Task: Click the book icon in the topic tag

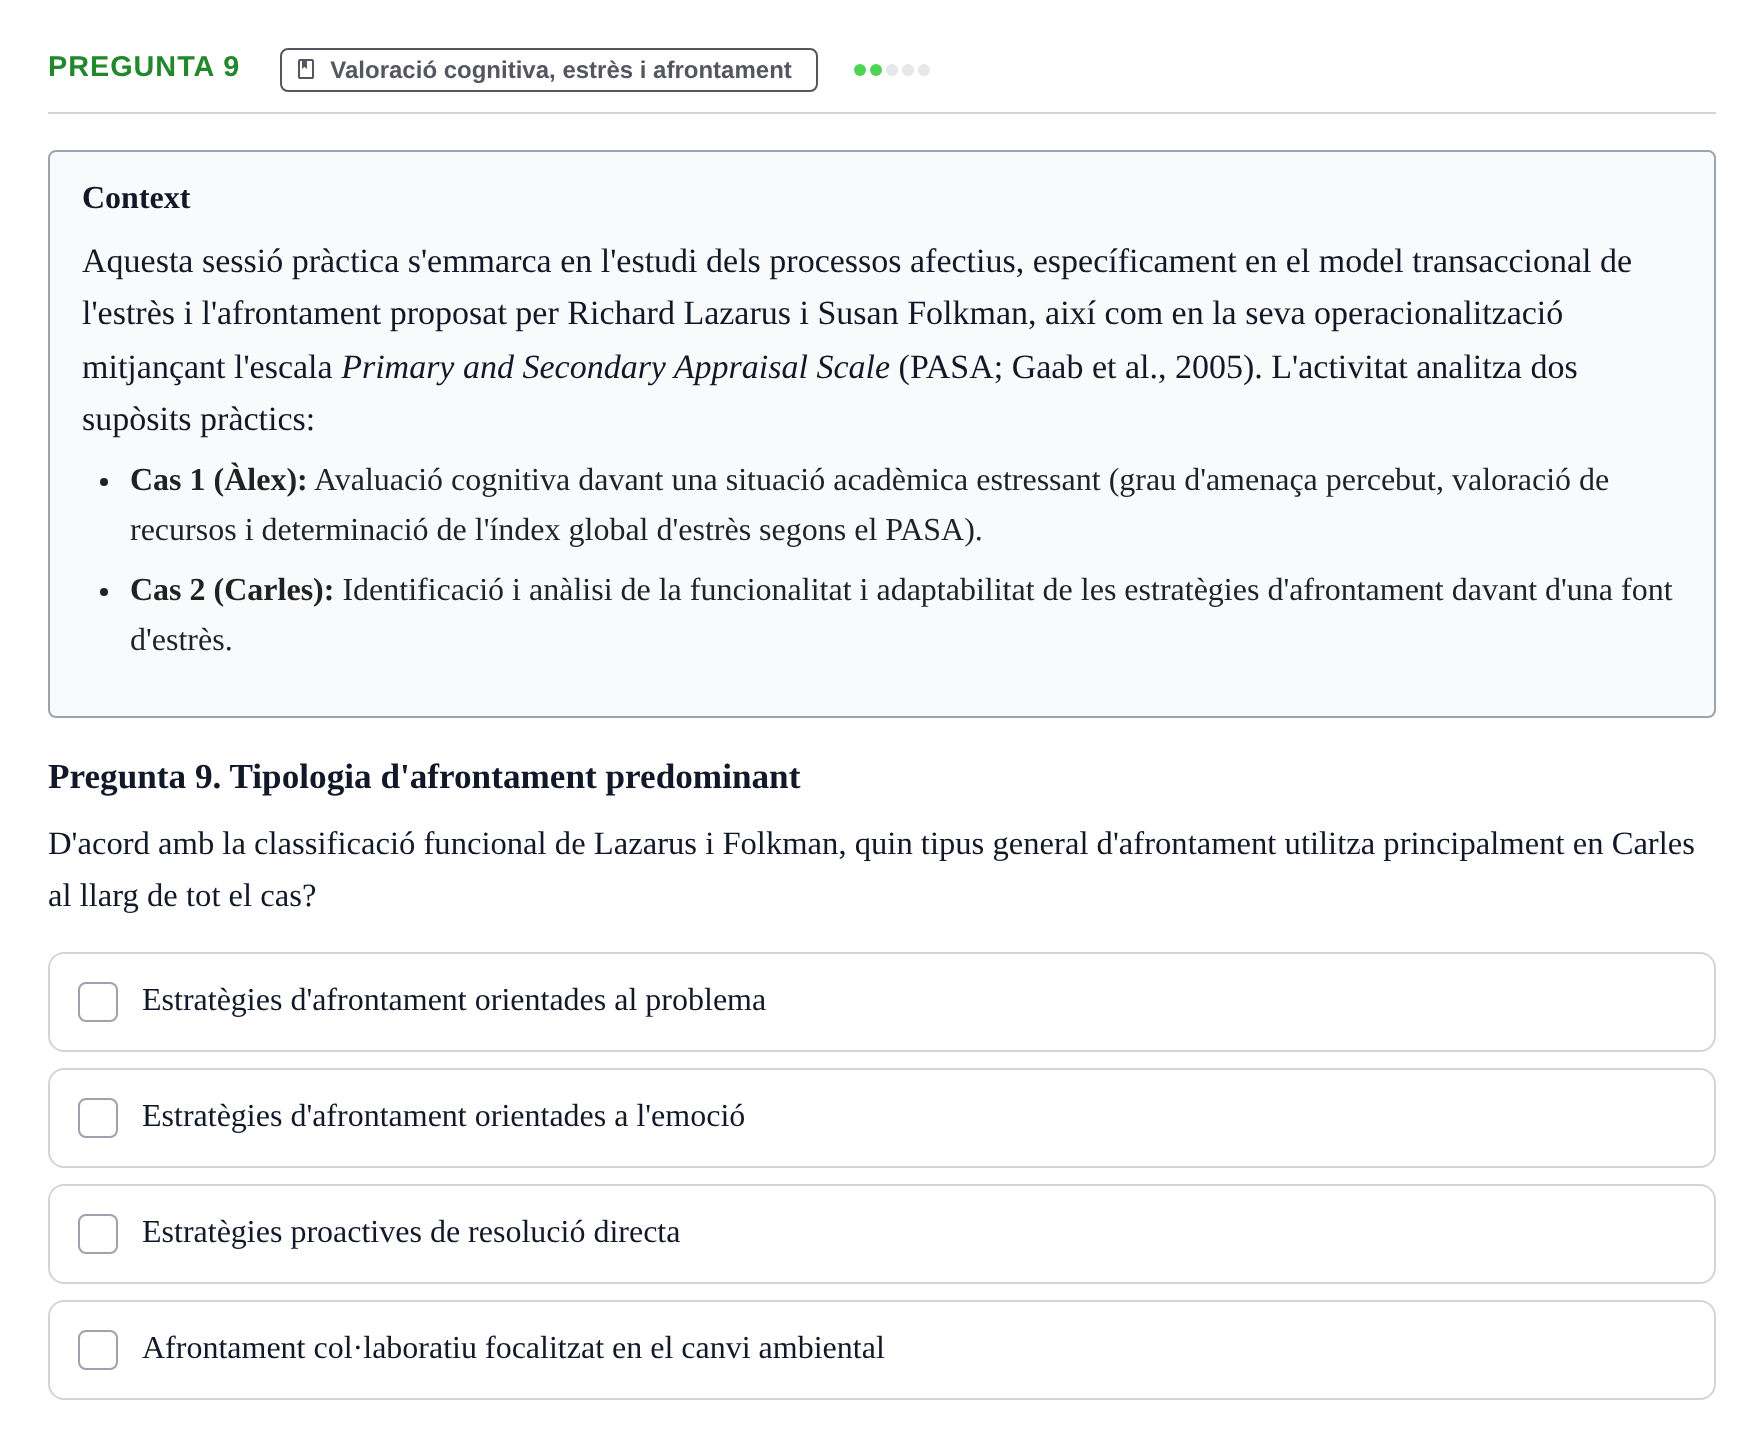Action: coord(307,70)
